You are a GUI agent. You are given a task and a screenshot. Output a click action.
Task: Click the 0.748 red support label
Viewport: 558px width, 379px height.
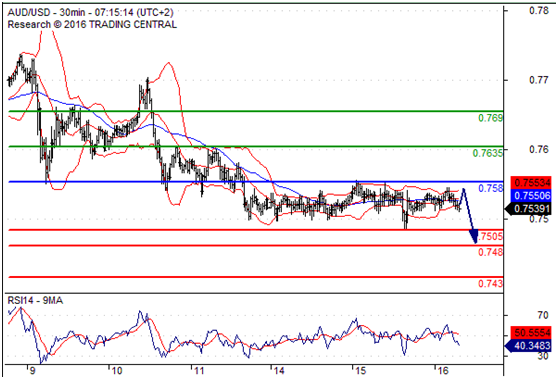(490, 252)
